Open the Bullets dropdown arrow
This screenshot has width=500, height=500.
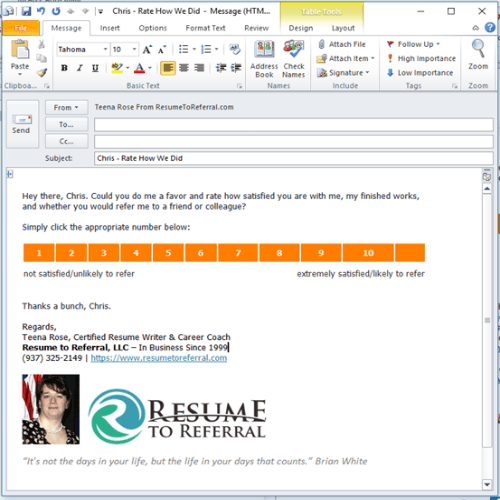194,49
